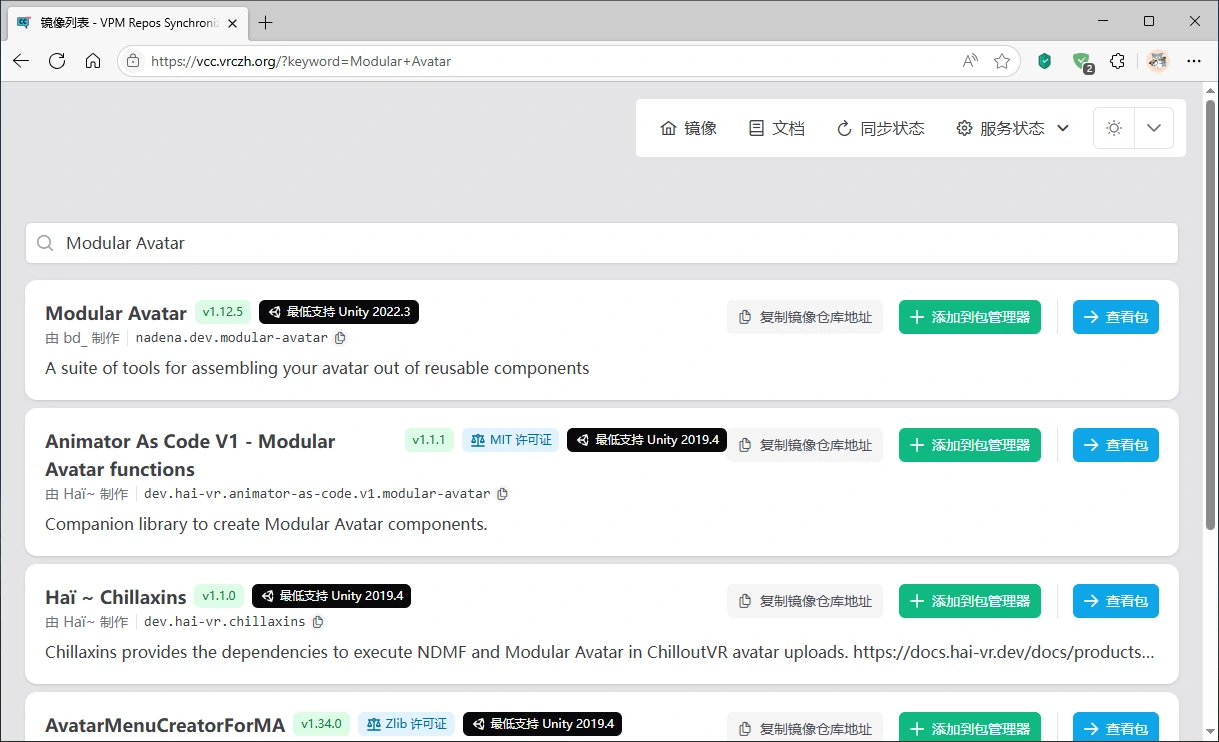This screenshot has width=1219, height=742.
Task: Copy the nadena.dev.modular-avatar package ID
Action: [x=340, y=338]
